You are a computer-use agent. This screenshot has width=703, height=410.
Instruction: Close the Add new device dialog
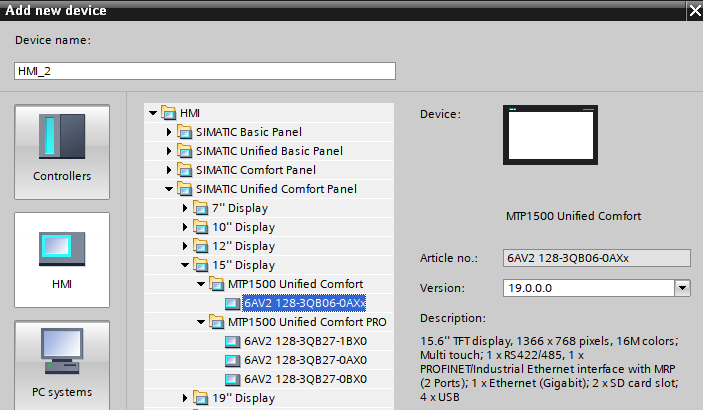pyautogui.click(x=695, y=10)
